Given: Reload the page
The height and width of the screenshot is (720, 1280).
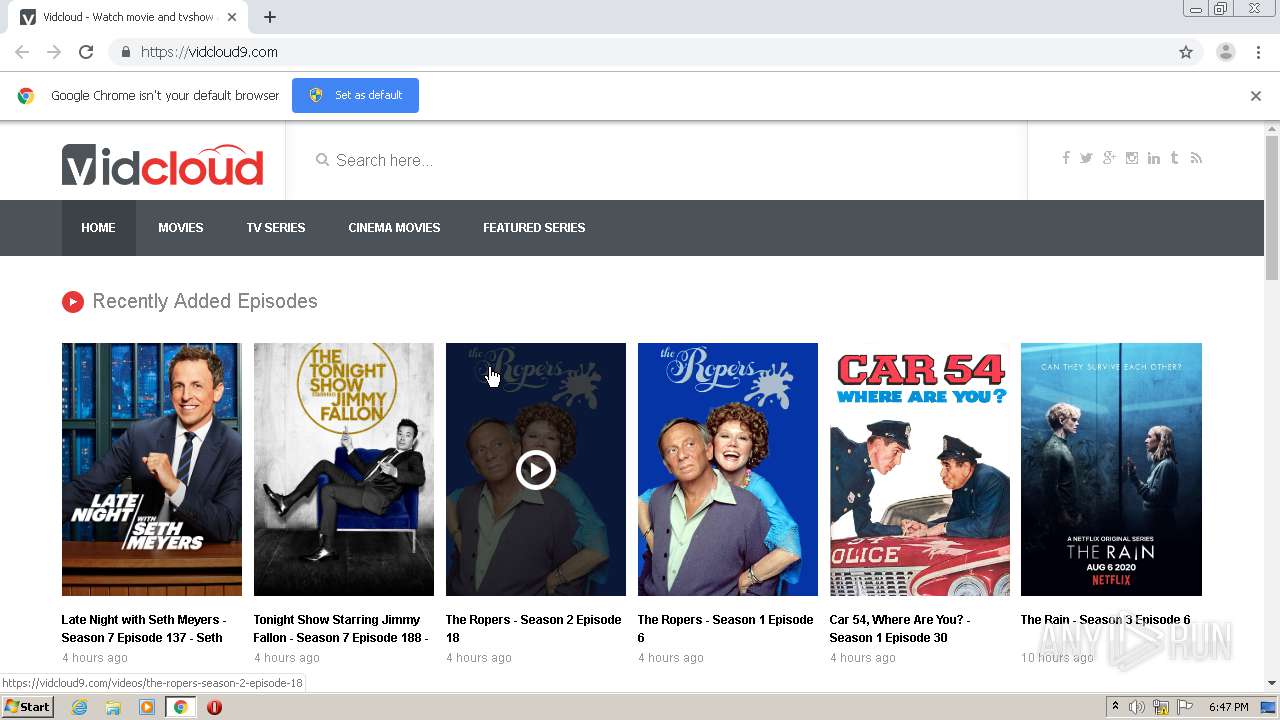Looking at the screenshot, I should [86, 52].
